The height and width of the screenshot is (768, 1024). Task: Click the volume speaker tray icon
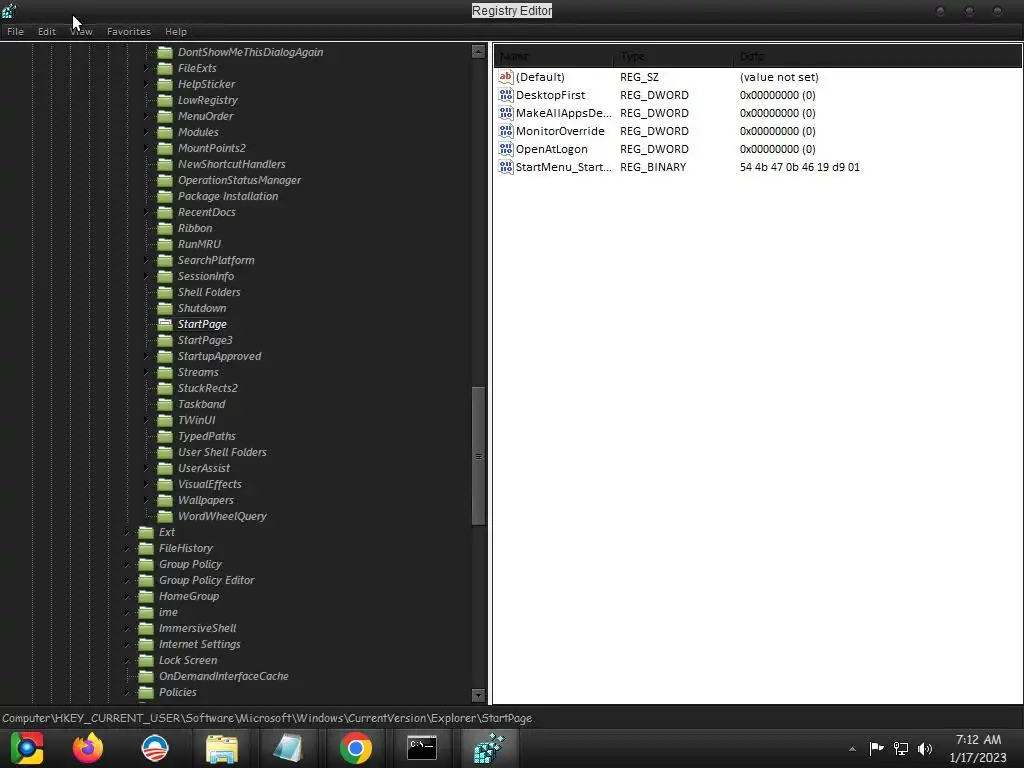pyautogui.click(x=925, y=748)
